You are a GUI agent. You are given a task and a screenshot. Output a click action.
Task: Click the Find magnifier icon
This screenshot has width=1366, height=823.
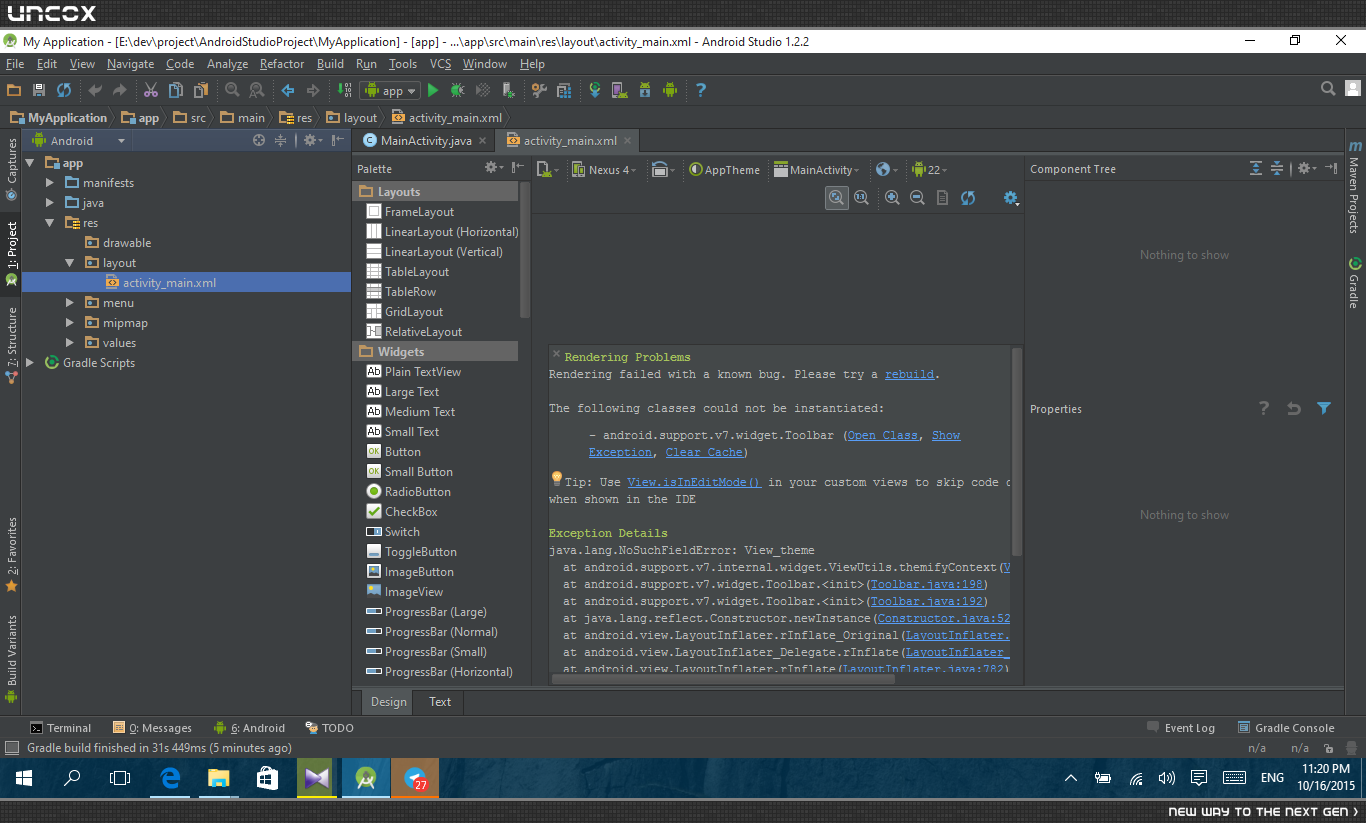click(232, 90)
